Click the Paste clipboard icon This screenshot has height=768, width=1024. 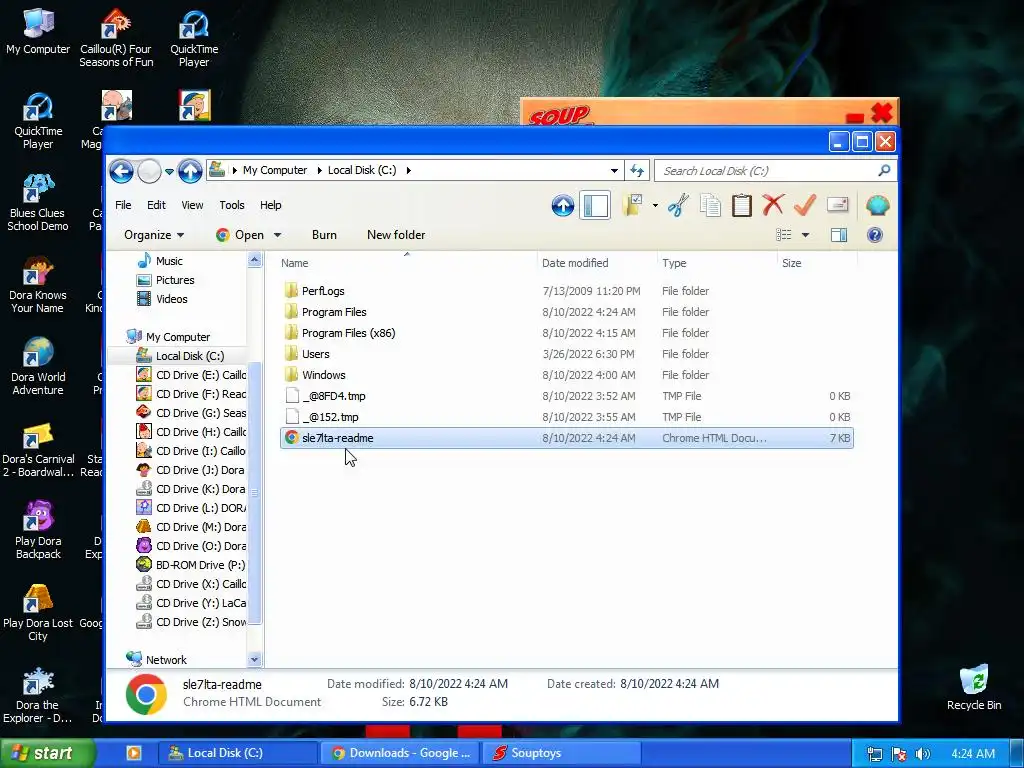(741, 206)
